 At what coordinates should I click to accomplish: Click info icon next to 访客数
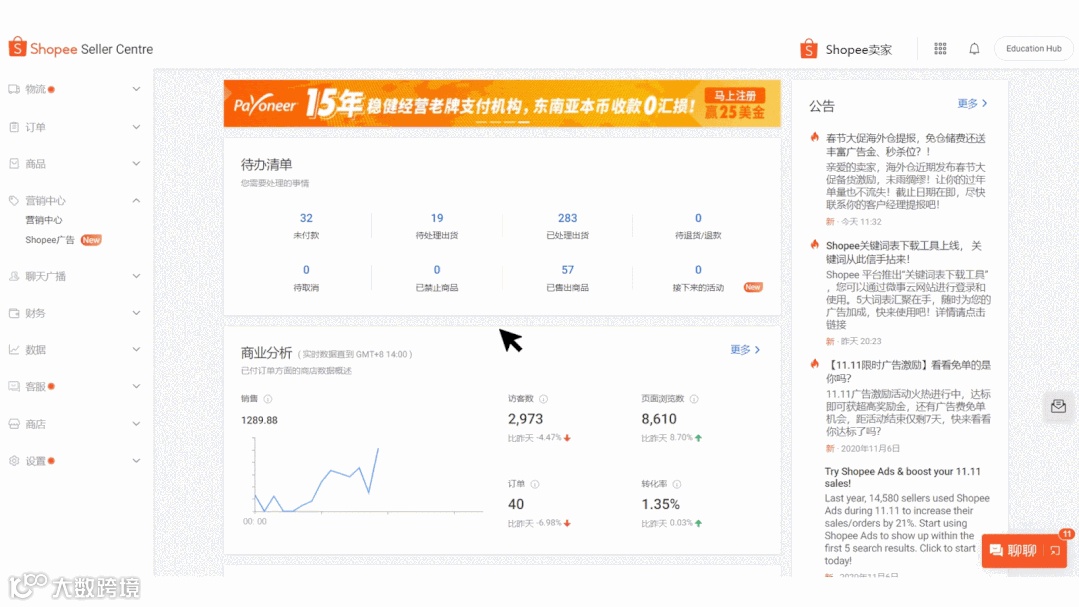coord(544,398)
